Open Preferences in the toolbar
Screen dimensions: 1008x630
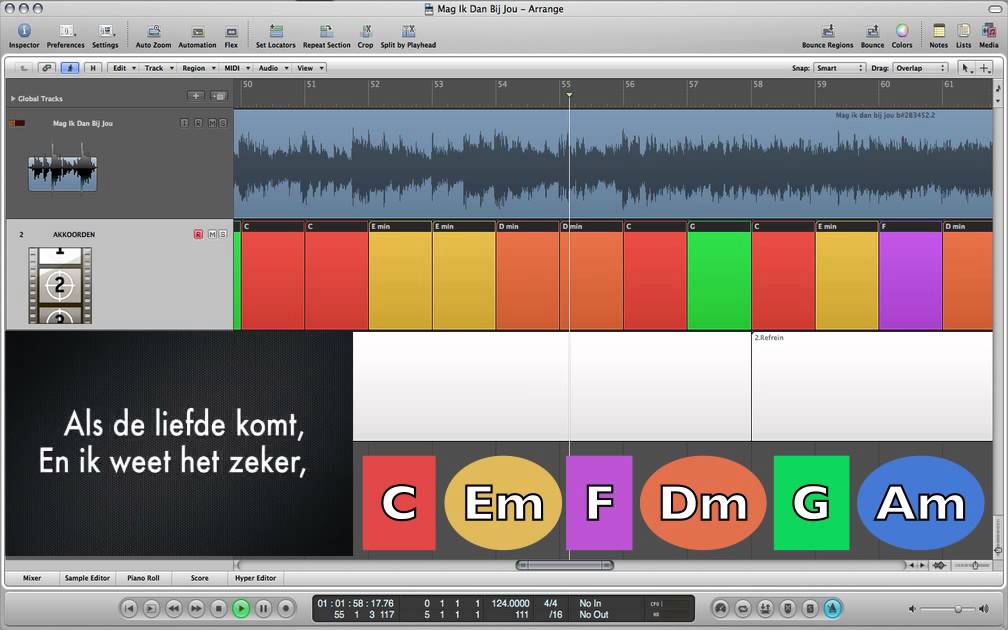click(66, 35)
